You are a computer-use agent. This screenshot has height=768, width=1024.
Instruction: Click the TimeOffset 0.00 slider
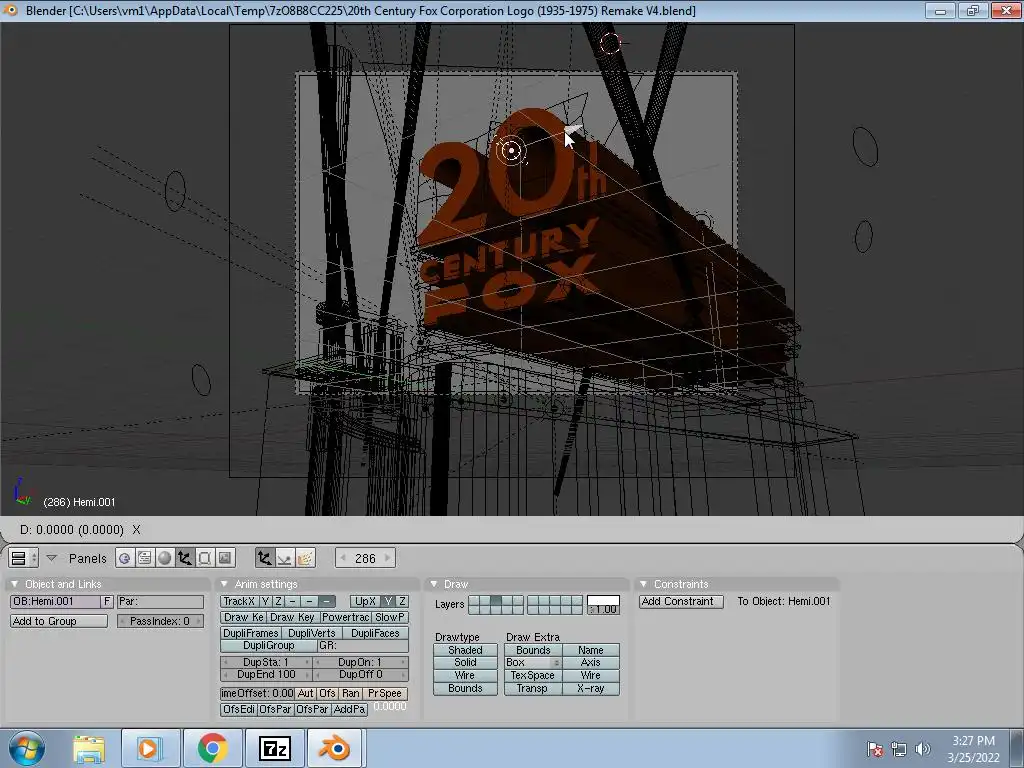(x=257, y=694)
